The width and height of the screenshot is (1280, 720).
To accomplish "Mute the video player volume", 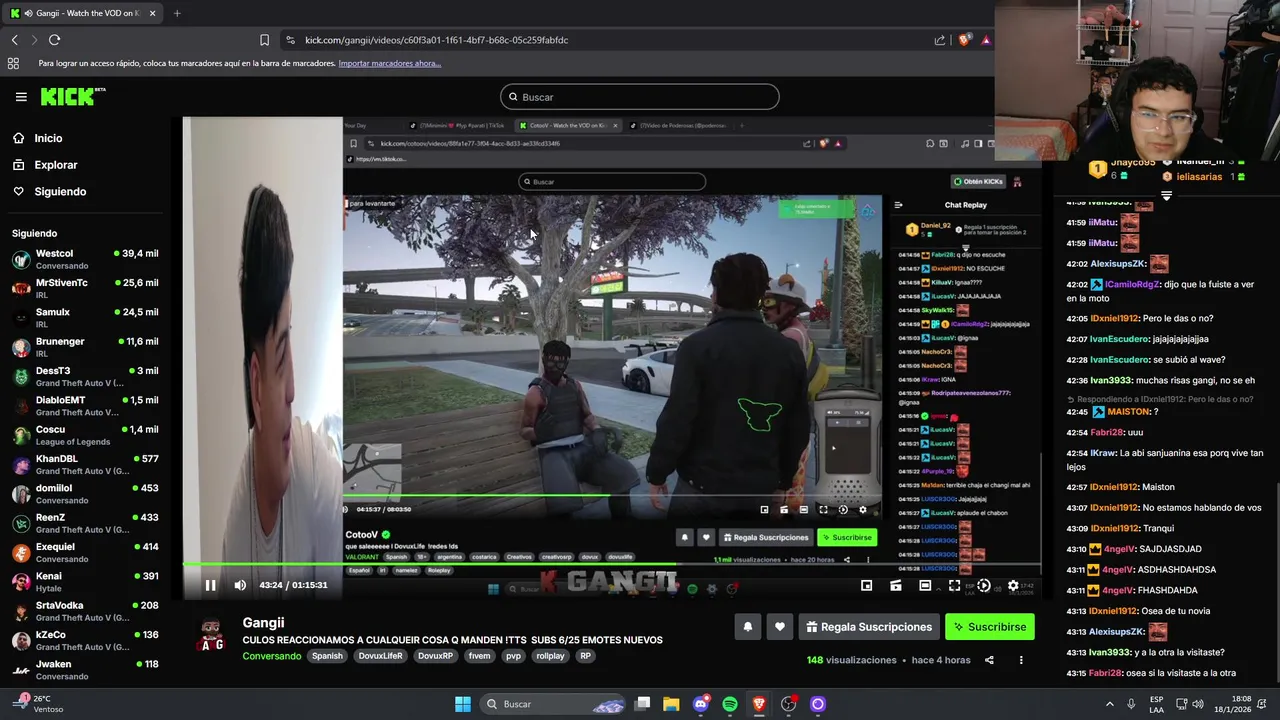I will (240, 585).
